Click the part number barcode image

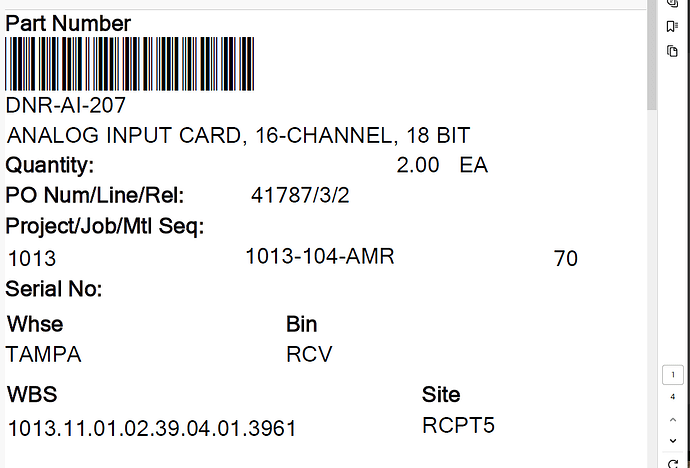130,64
